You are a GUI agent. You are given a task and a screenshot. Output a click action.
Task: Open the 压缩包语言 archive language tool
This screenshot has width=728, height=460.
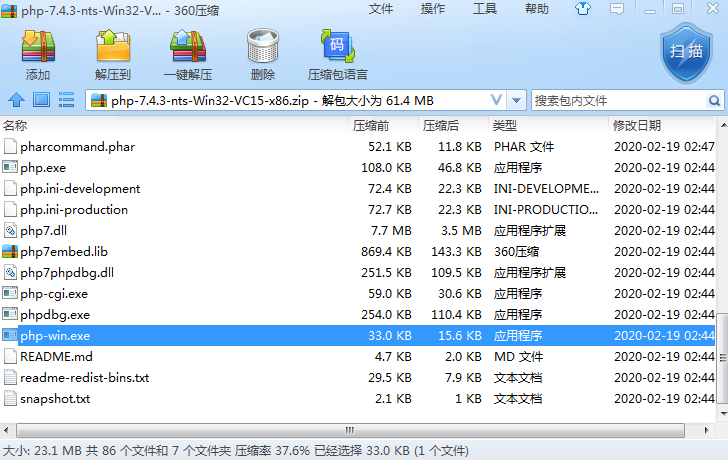point(338,45)
